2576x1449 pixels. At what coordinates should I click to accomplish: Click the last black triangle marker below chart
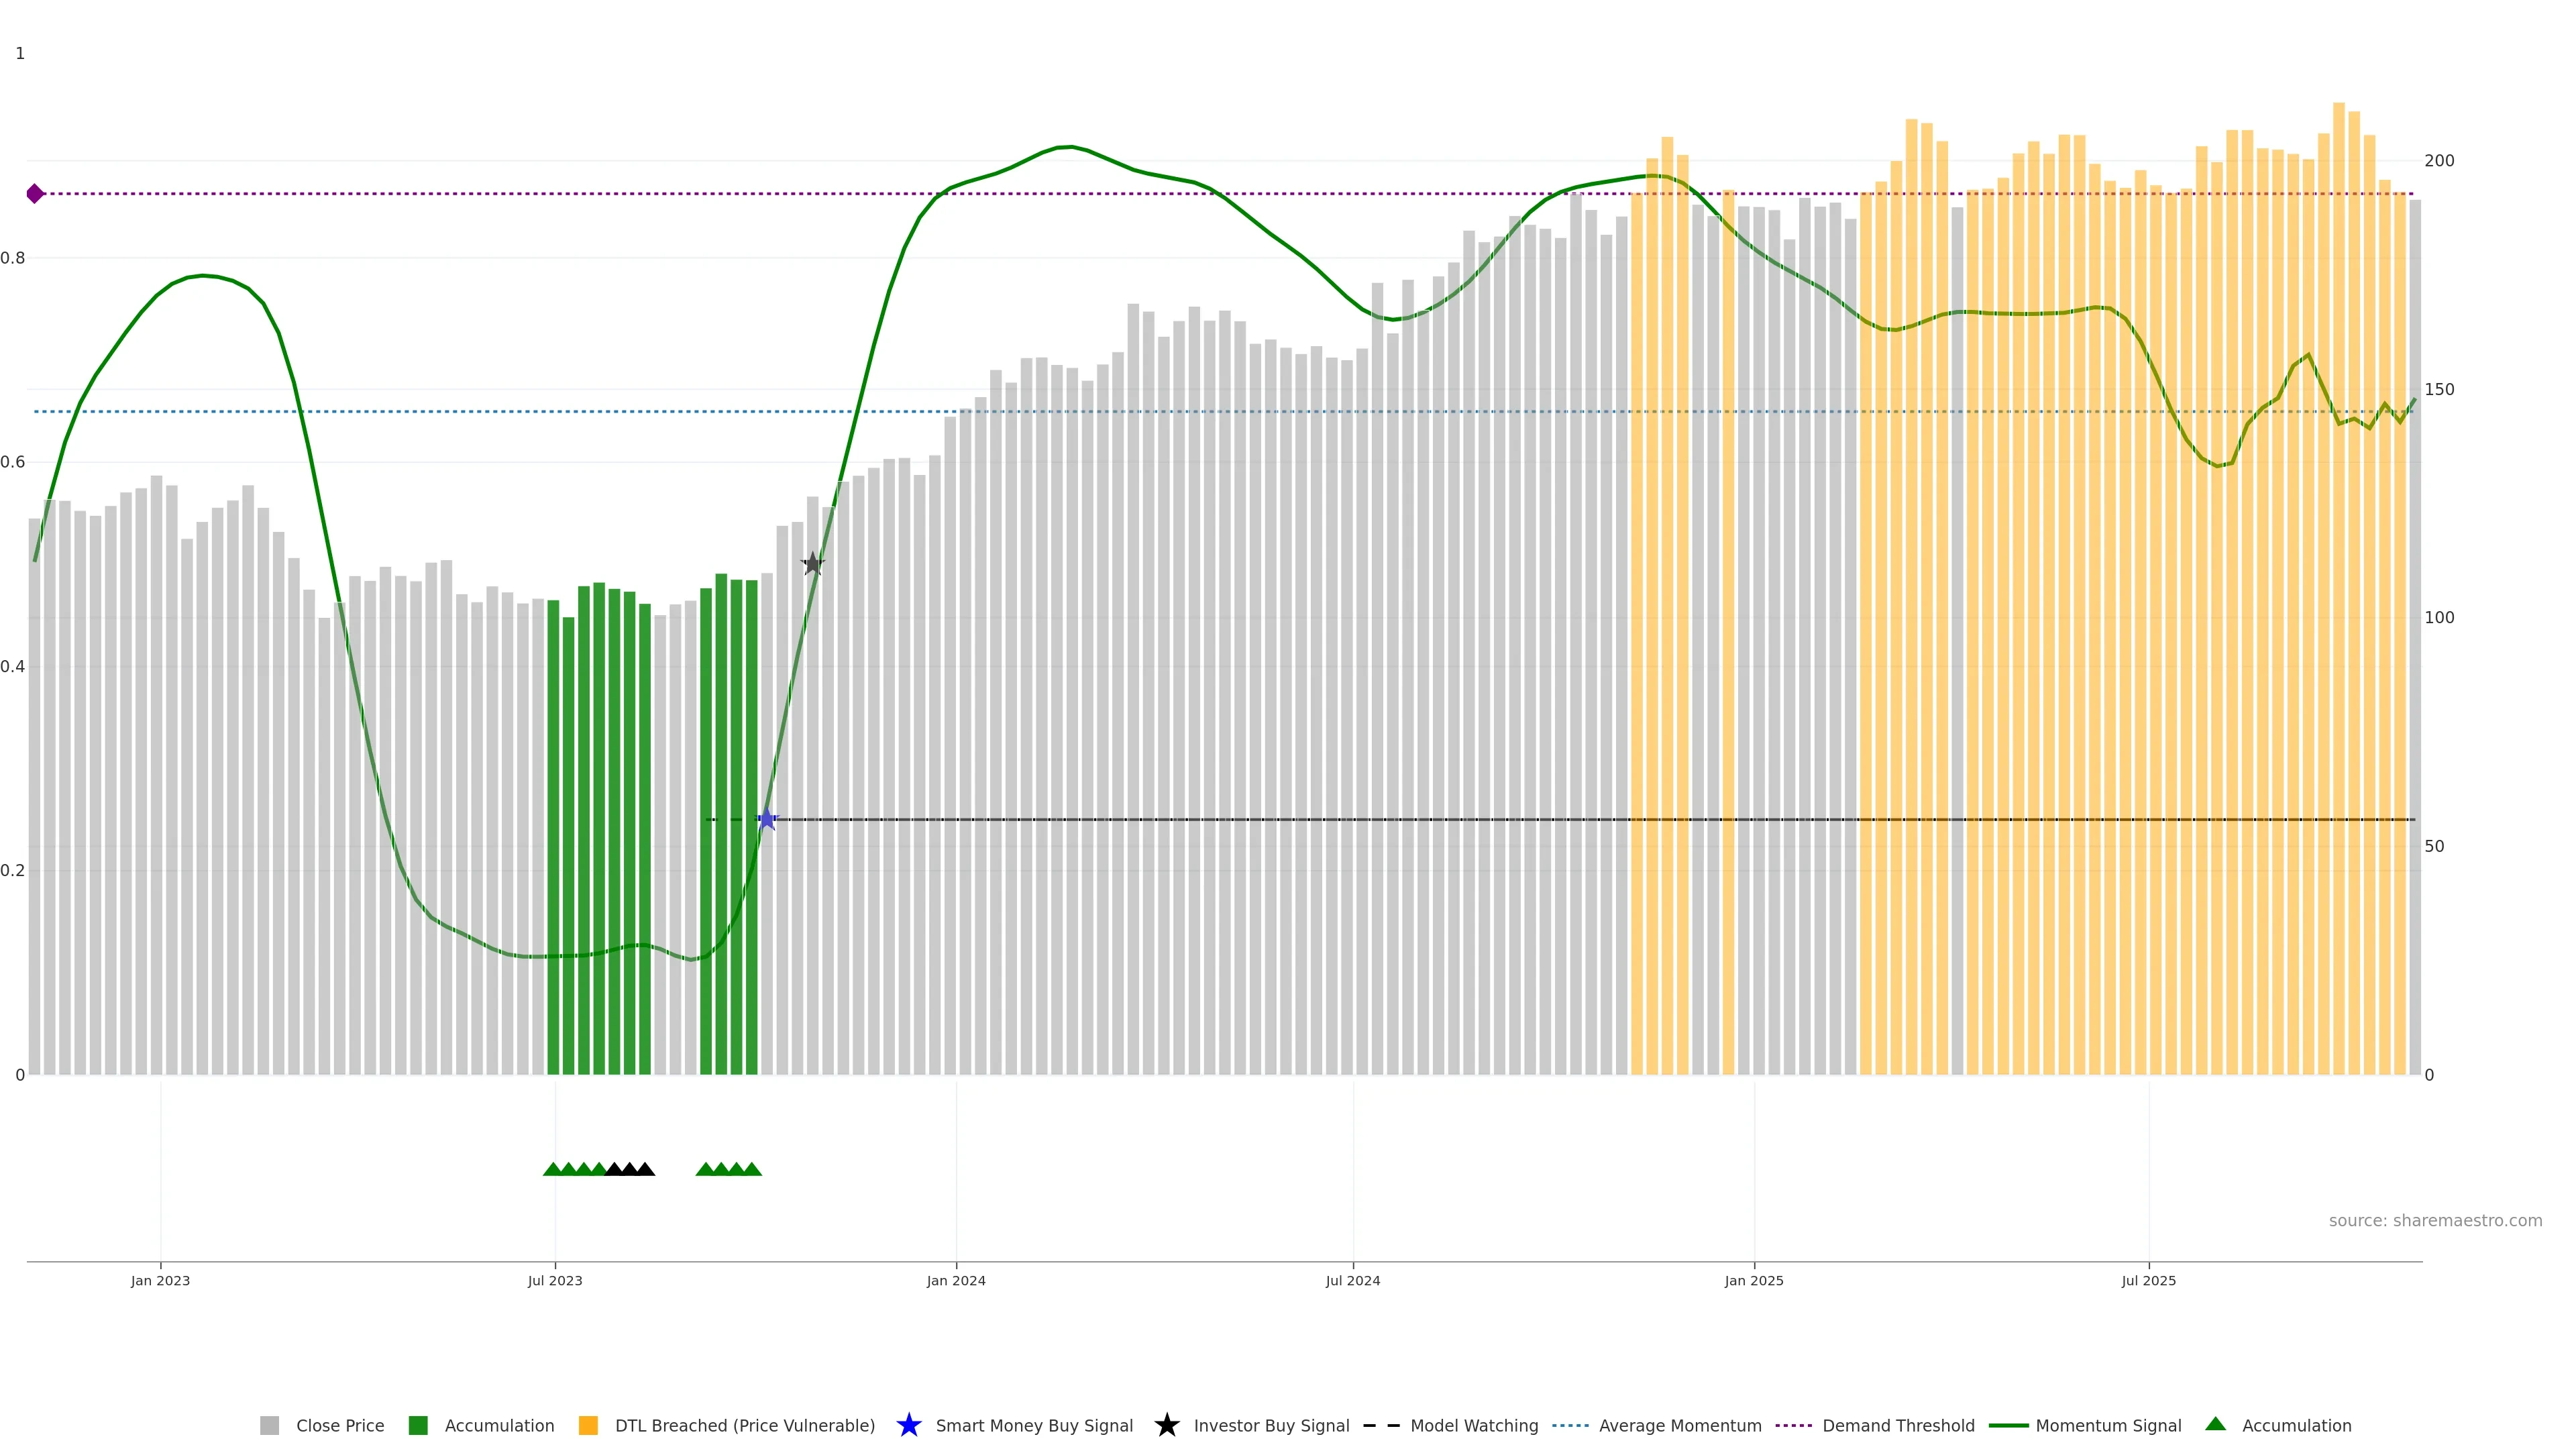[x=645, y=1169]
